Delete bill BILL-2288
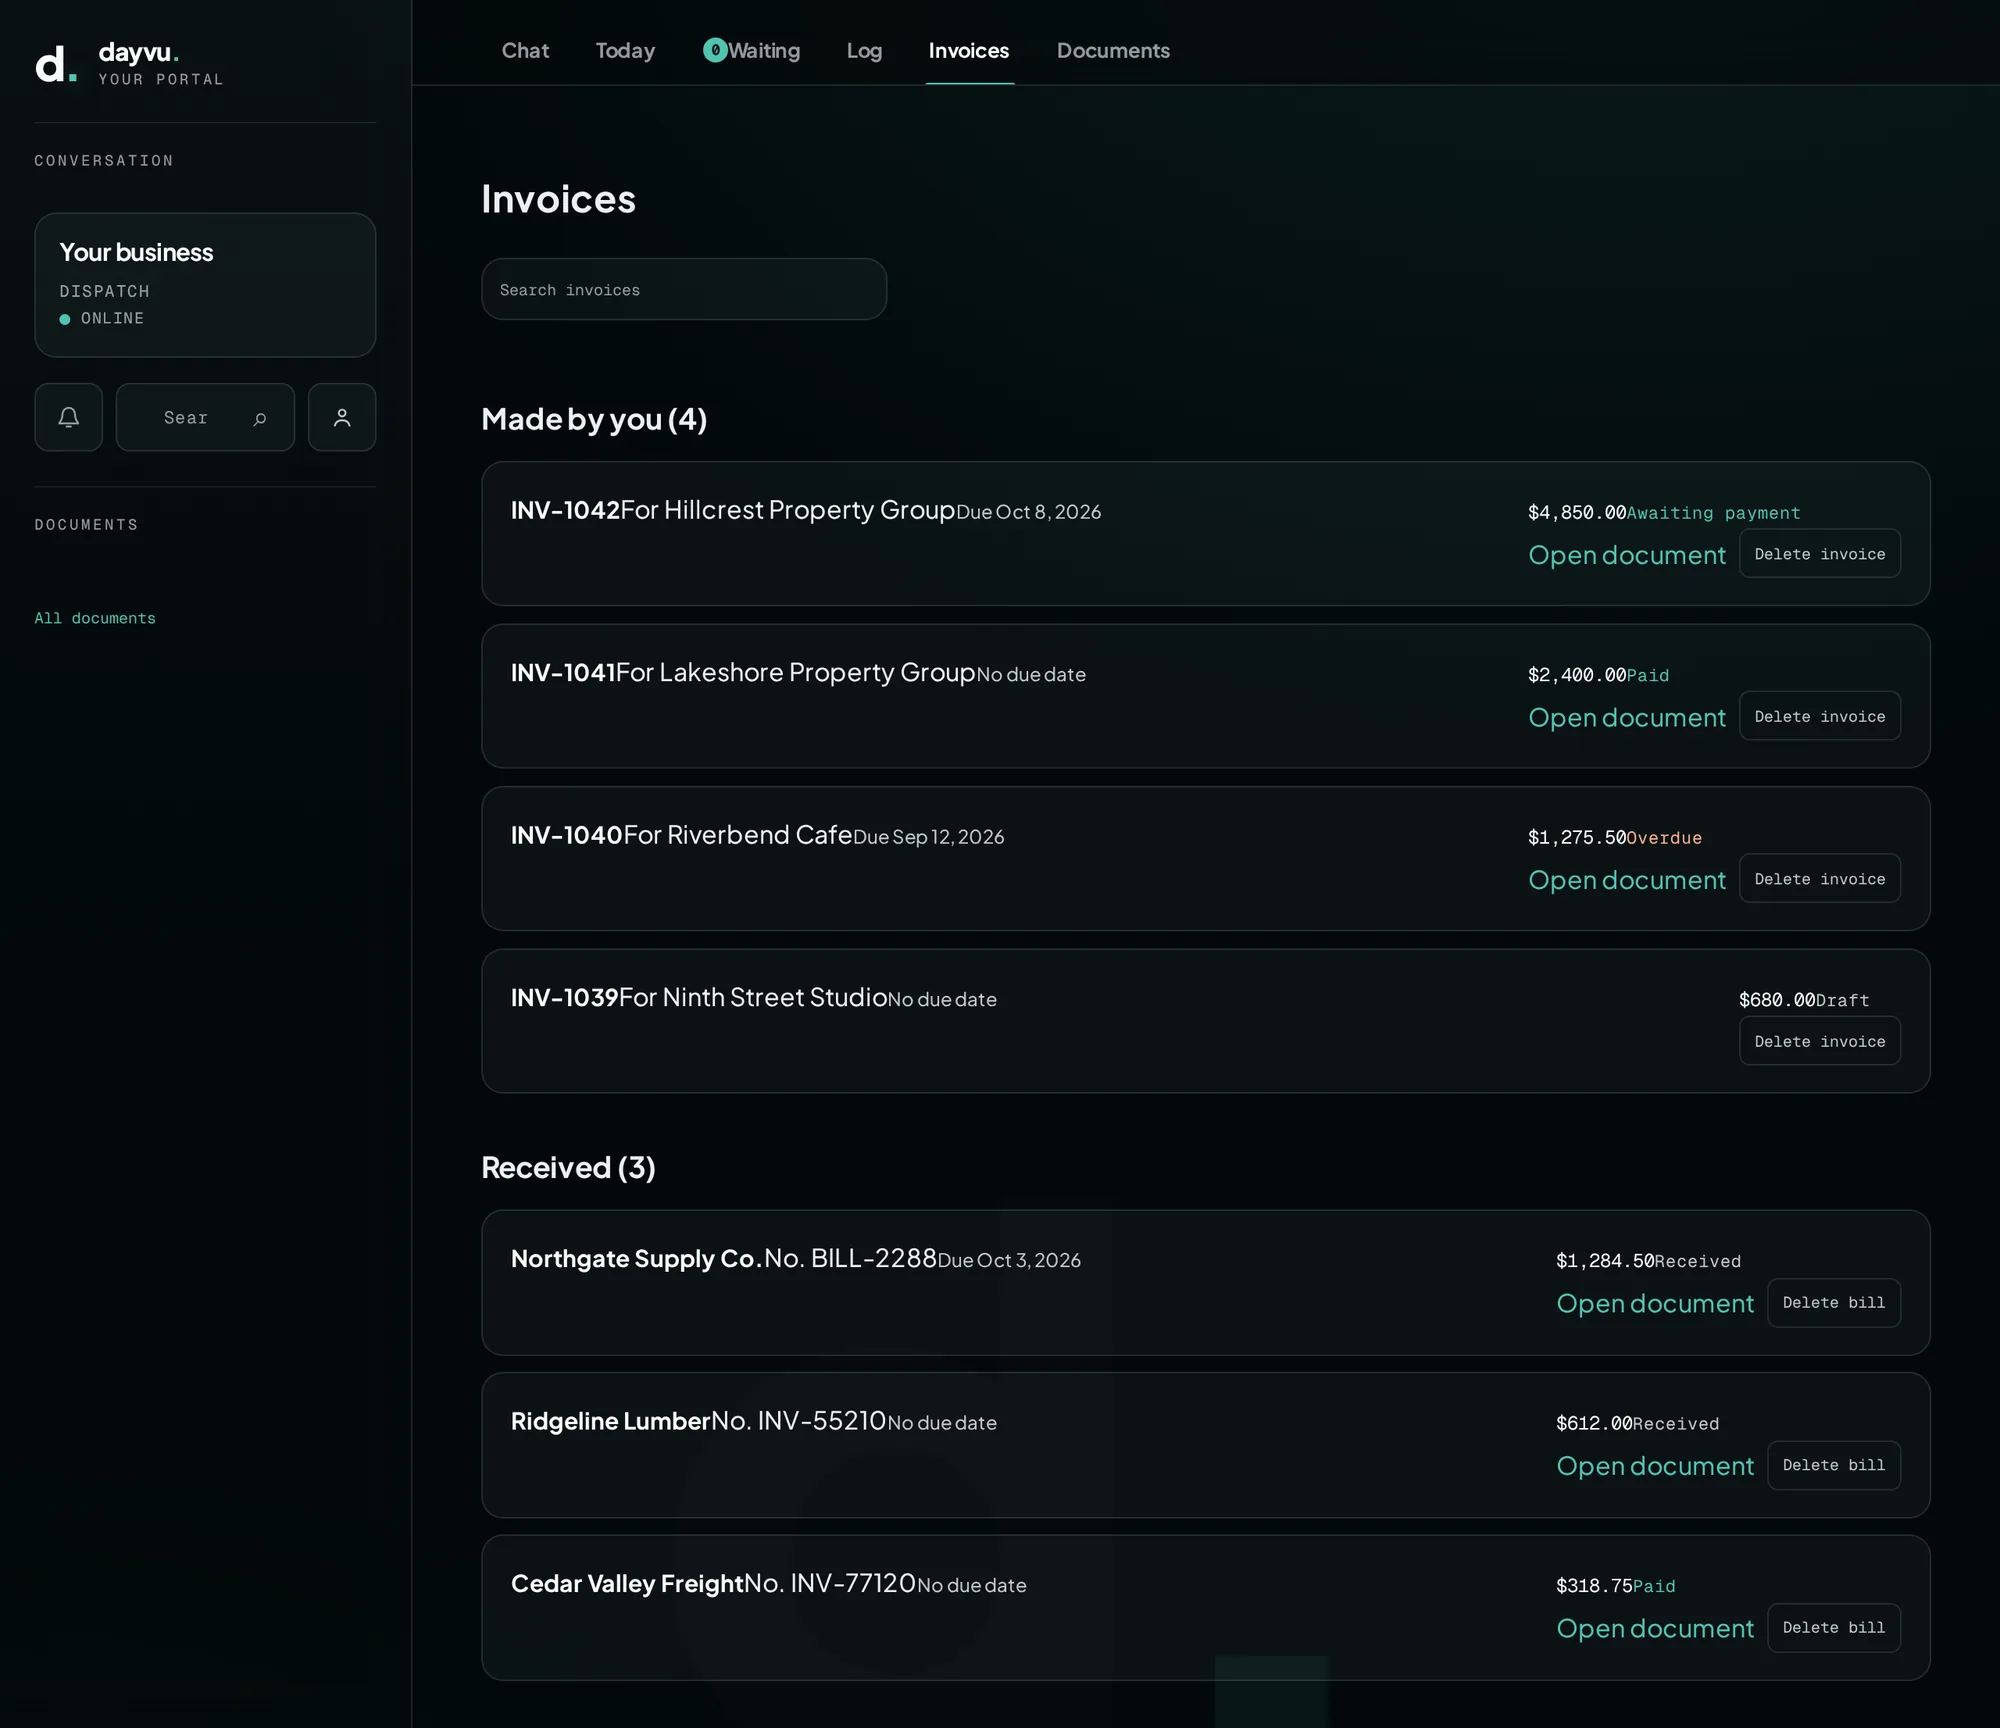The height and width of the screenshot is (1728, 2000). [1834, 1303]
